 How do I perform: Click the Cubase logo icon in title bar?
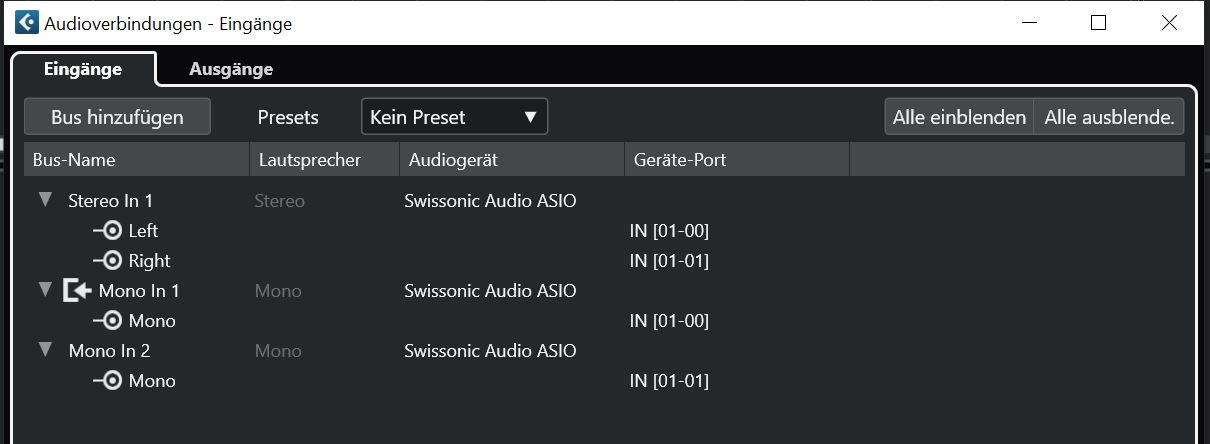tap(27, 23)
